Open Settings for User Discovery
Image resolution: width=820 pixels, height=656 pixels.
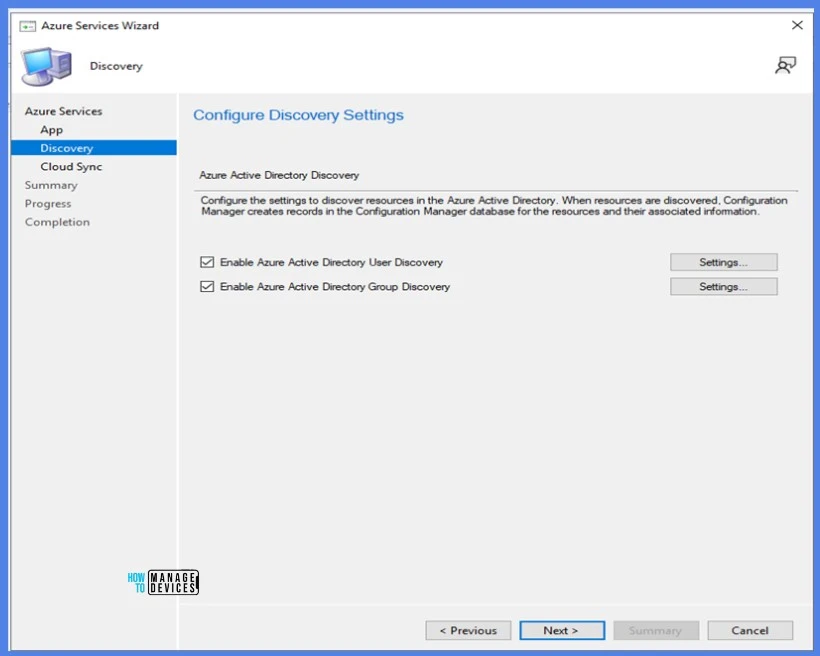pyautogui.click(x=724, y=262)
